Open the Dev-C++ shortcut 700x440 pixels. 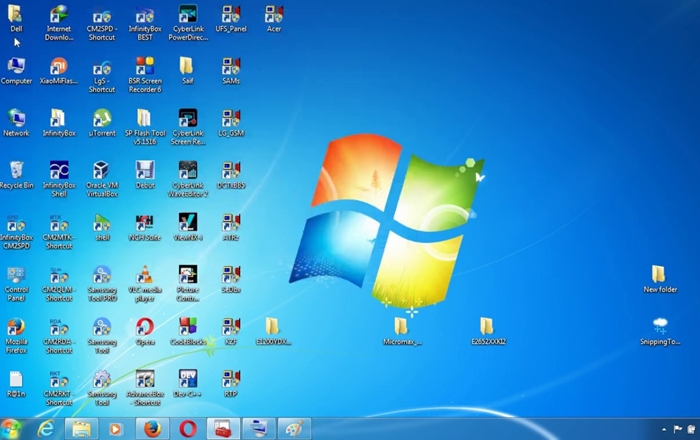(188, 384)
